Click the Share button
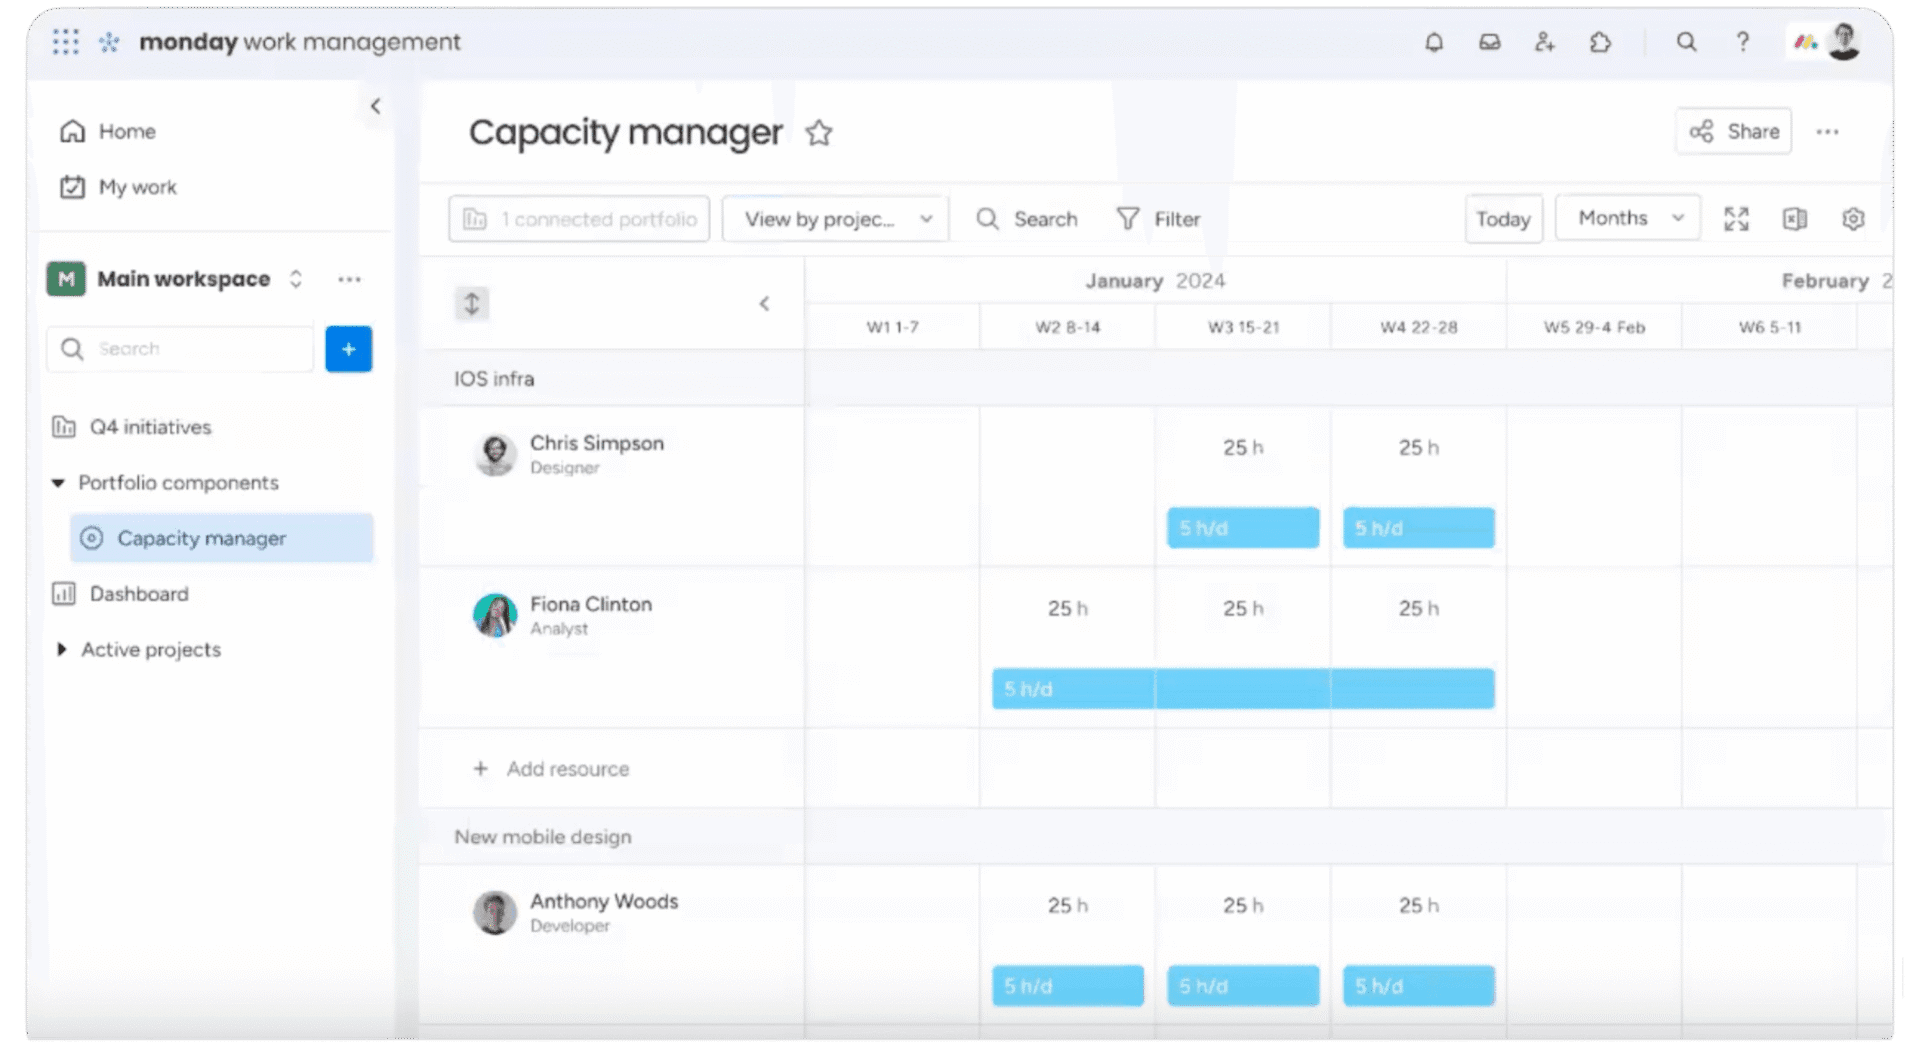This screenshot has height=1042, width=1920. click(x=1732, y=131)
